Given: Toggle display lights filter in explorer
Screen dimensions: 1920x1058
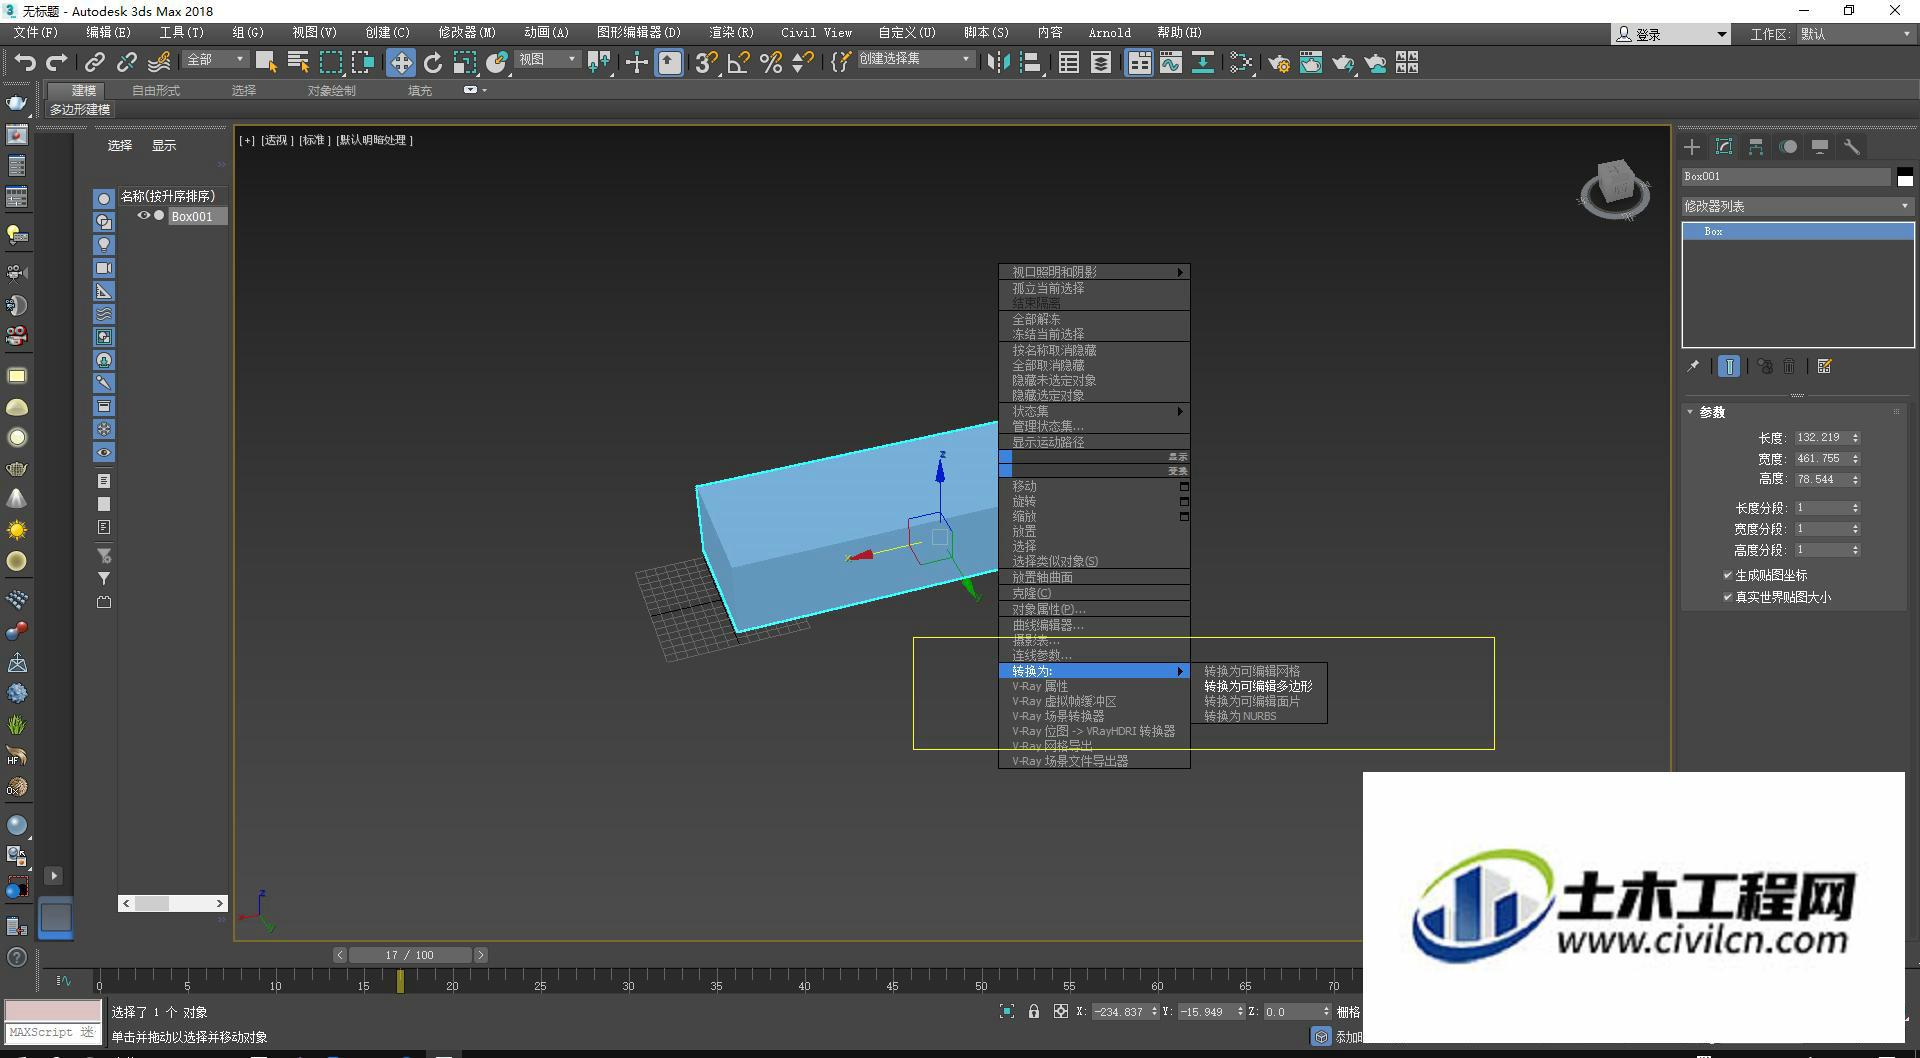Looking at the screenshot, I should 104,245.
